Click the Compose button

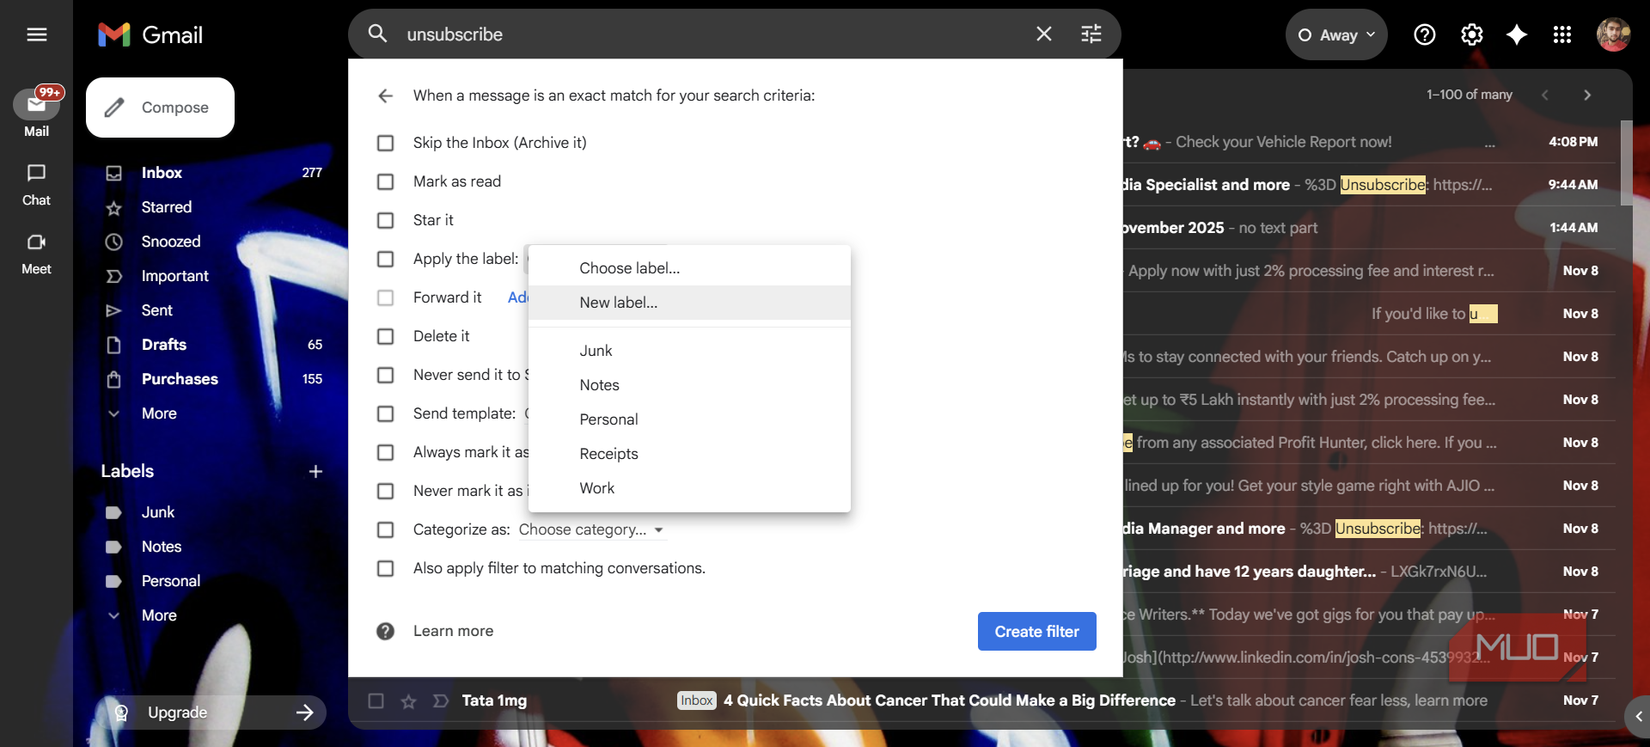pyautogui.click(x=160, y=107)
